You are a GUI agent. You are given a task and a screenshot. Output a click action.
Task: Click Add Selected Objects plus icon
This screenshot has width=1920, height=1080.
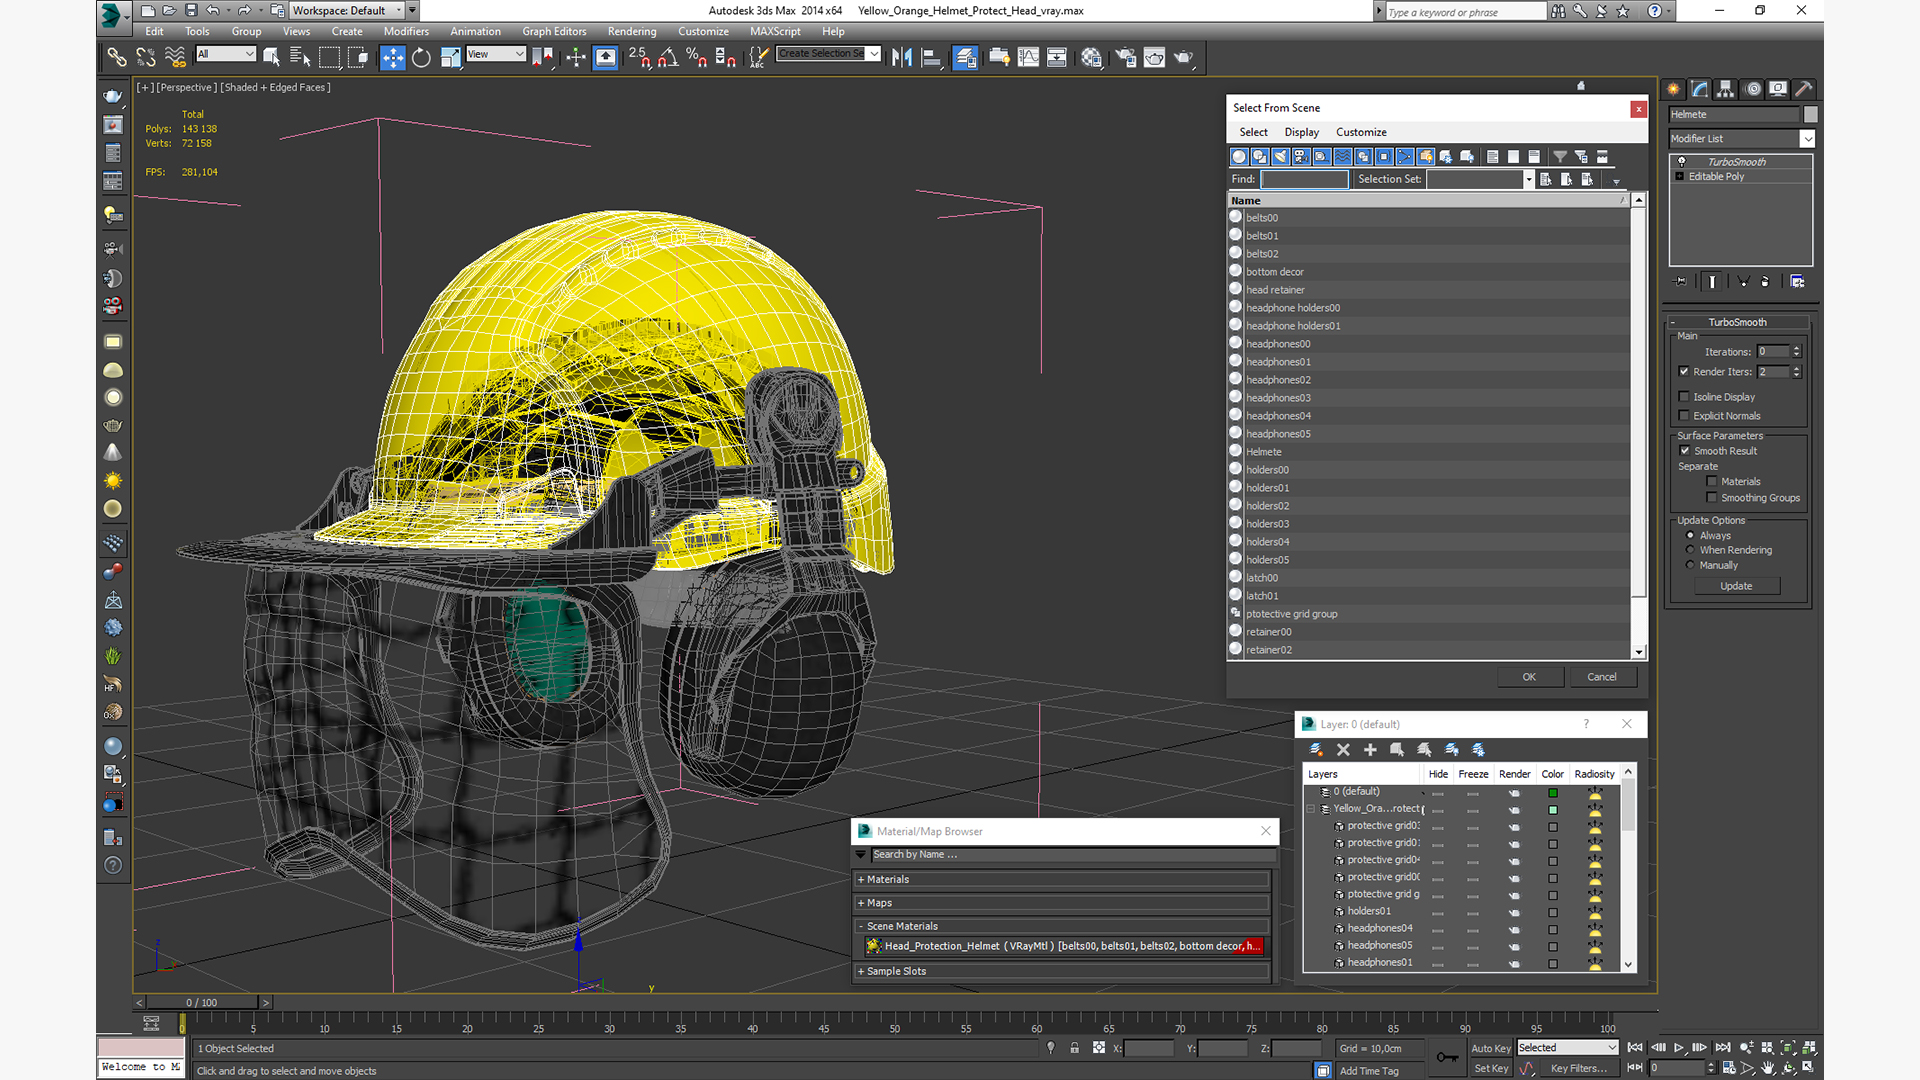click(1370, 750)
